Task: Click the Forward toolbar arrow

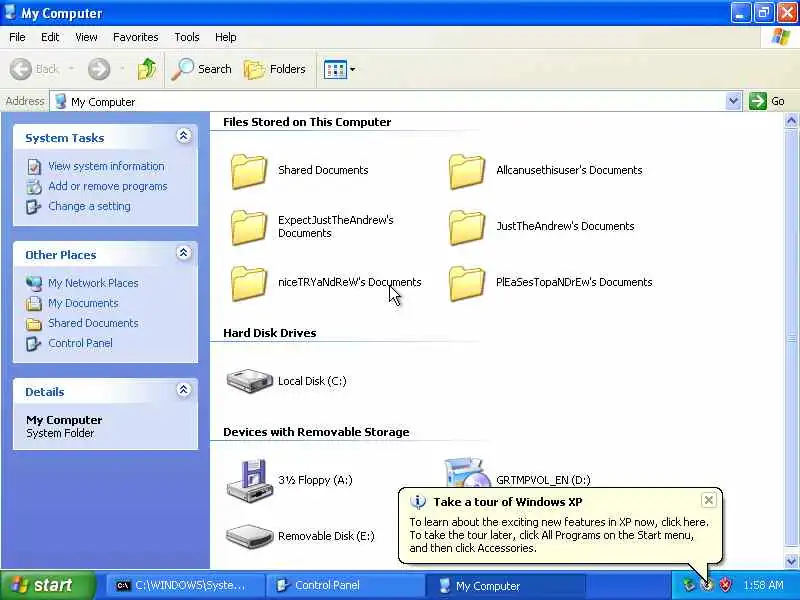Action: click(98, 69)
